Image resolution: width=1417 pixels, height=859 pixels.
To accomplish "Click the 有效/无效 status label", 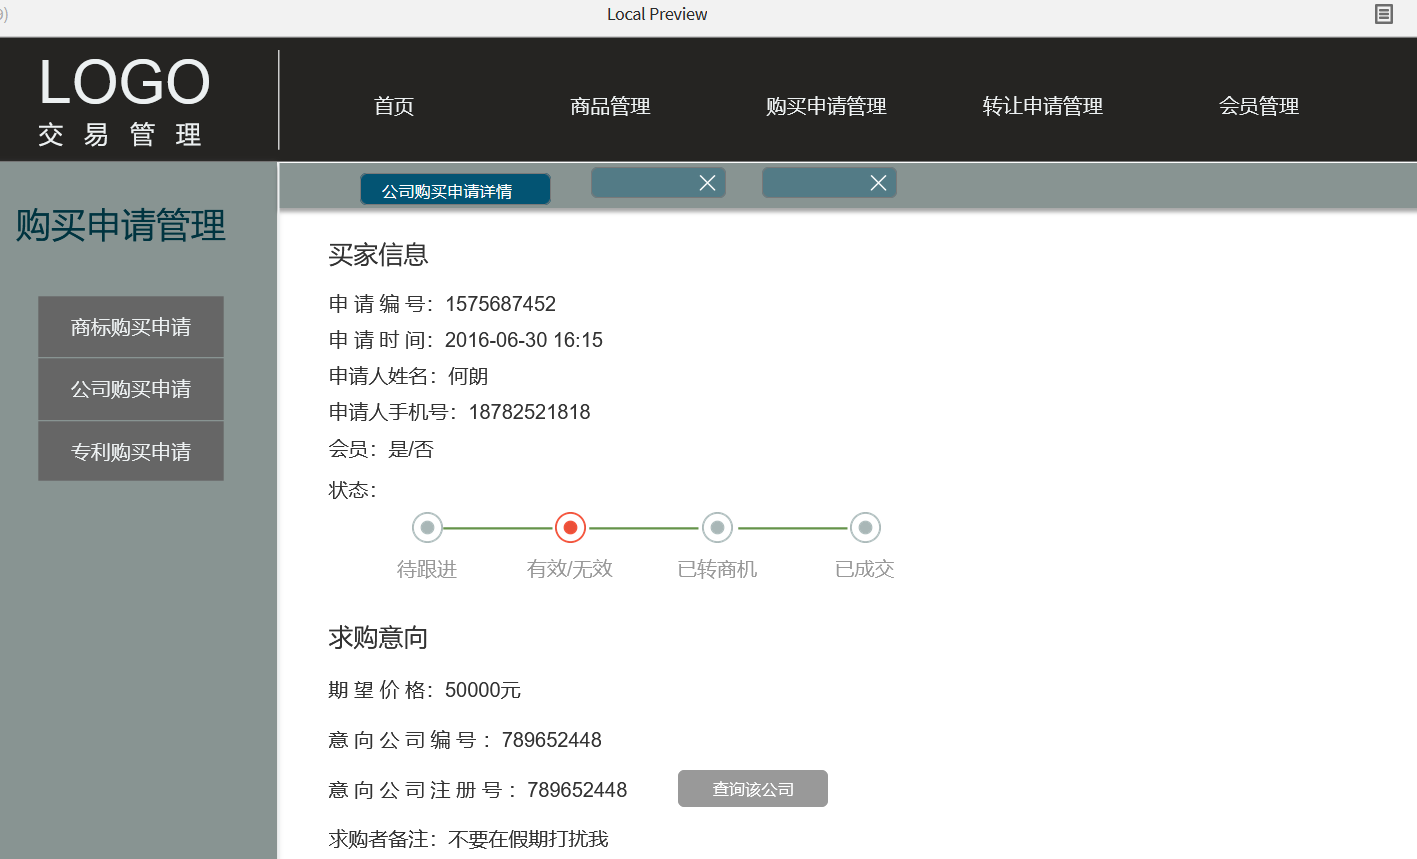I will tap(570, 569).
